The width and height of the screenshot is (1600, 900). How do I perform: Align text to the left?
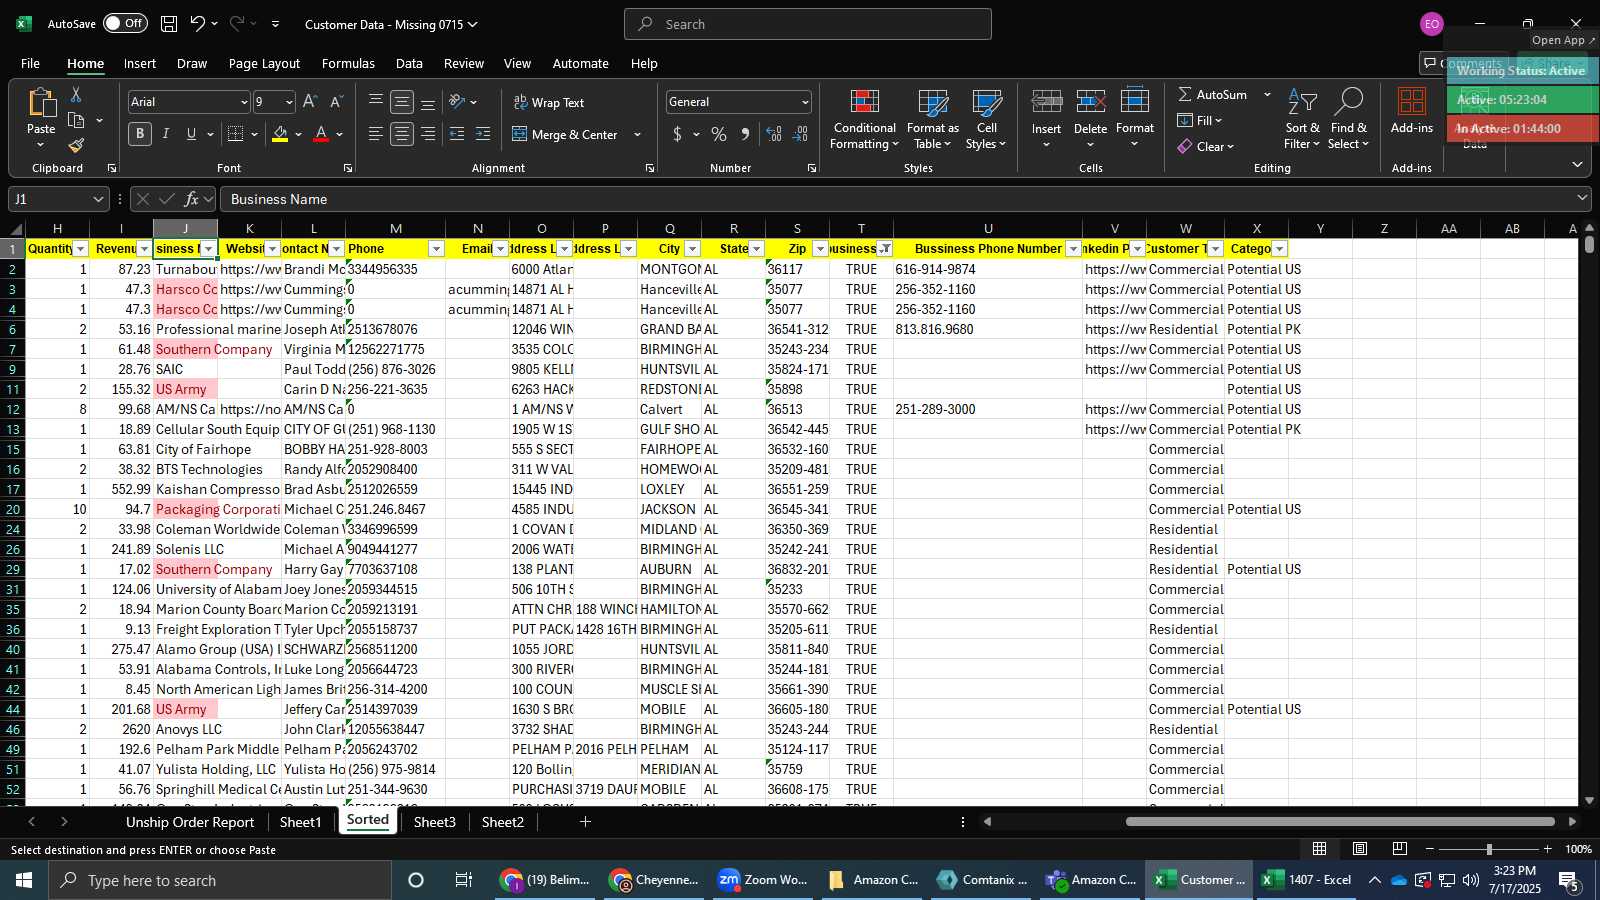click(x=376, y=134)
